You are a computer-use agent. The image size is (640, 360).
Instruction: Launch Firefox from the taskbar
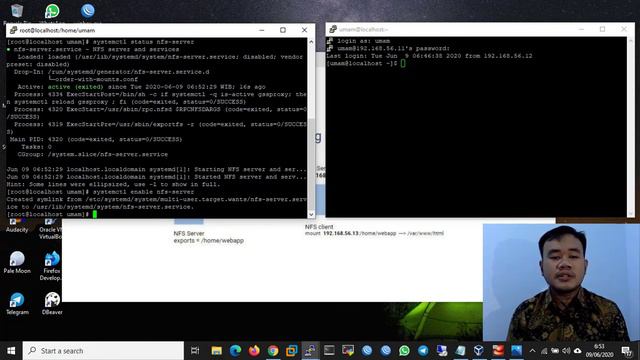[x=254, y=351]
